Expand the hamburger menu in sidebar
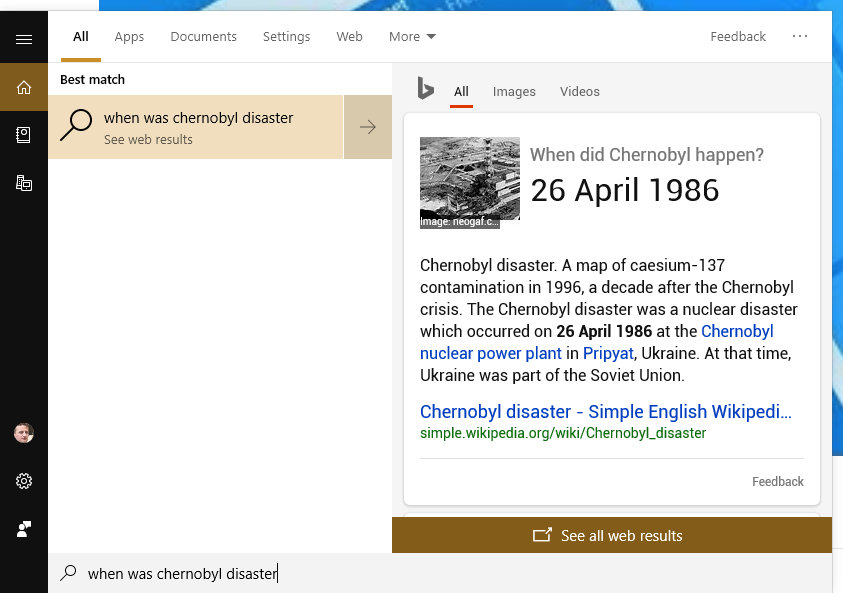This screenshot has width=843, height=593. [x=24, y=39]
